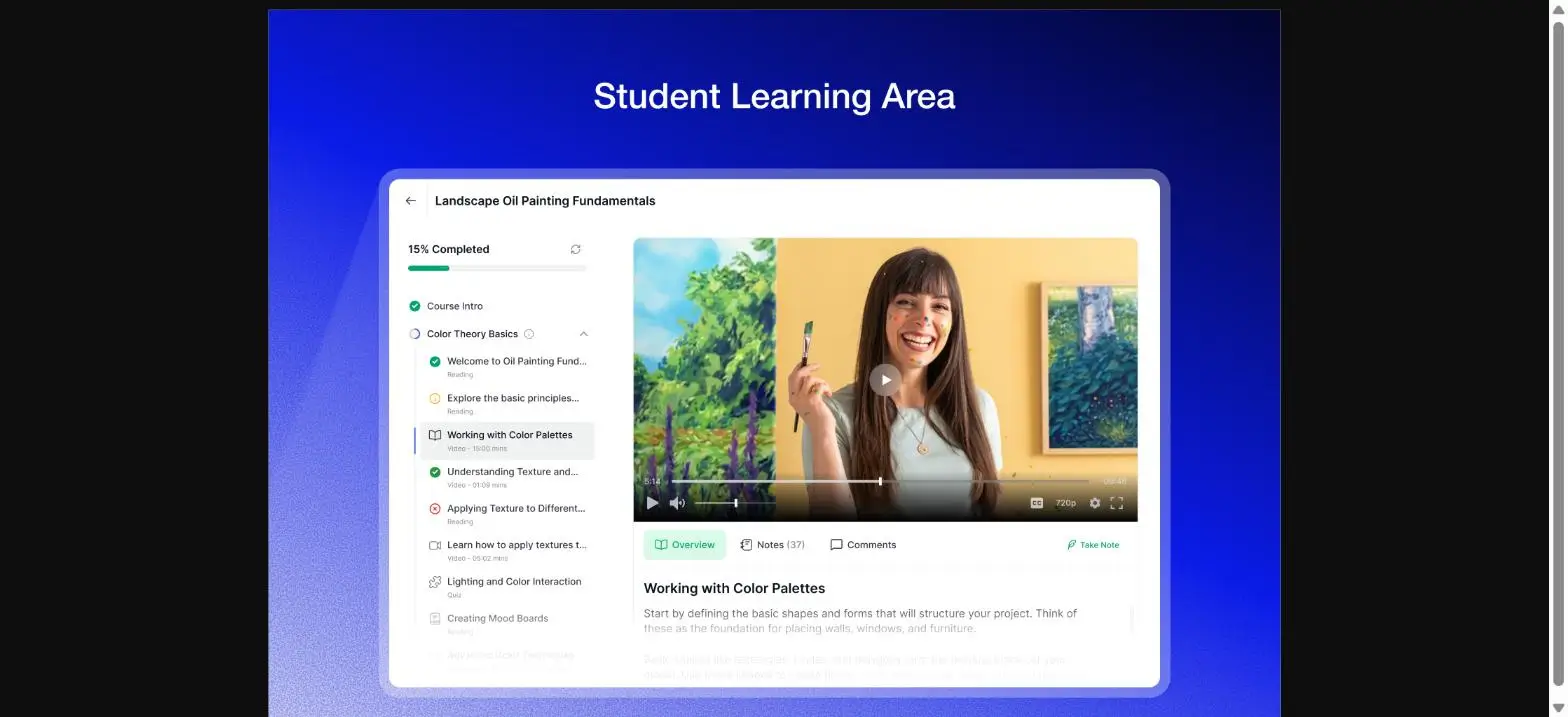The width and height of the screenshot is (1568, 717).
Task: Click the checkmark for Understanding Texture lesson
Action: click(435, 472)
